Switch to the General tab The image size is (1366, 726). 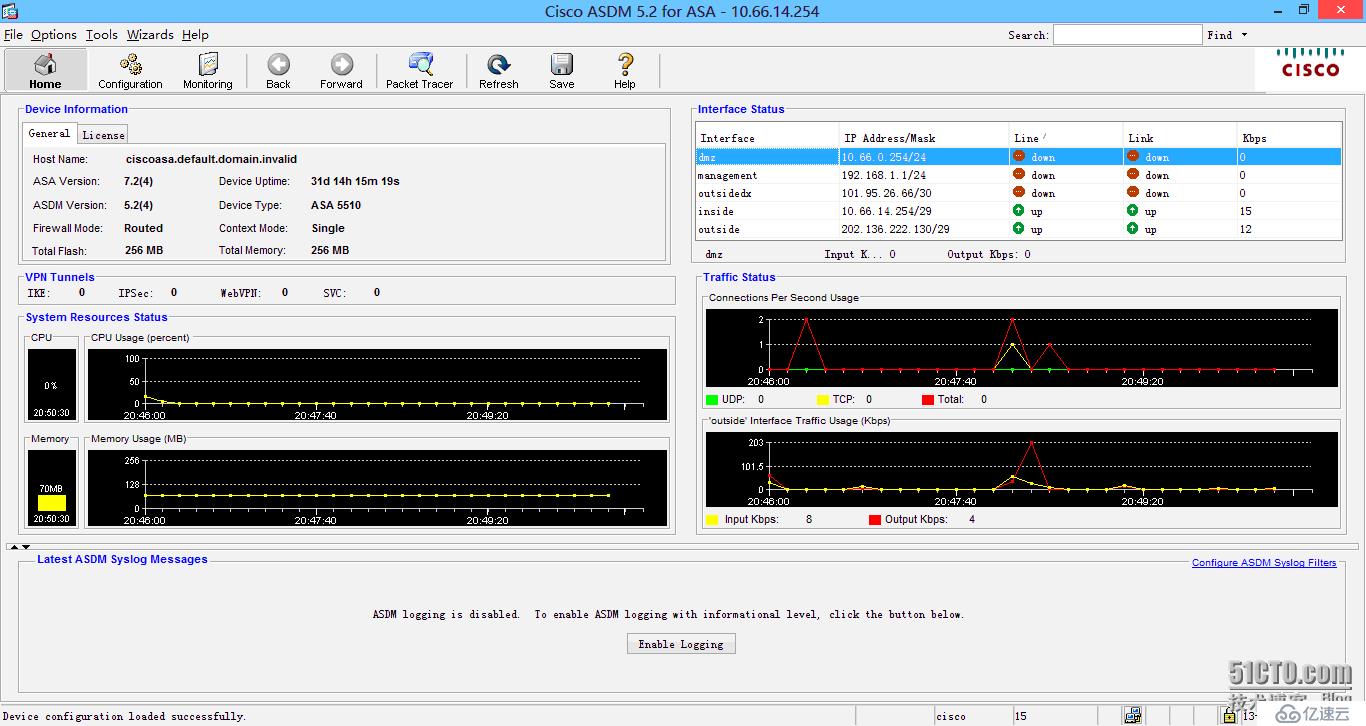49,134
